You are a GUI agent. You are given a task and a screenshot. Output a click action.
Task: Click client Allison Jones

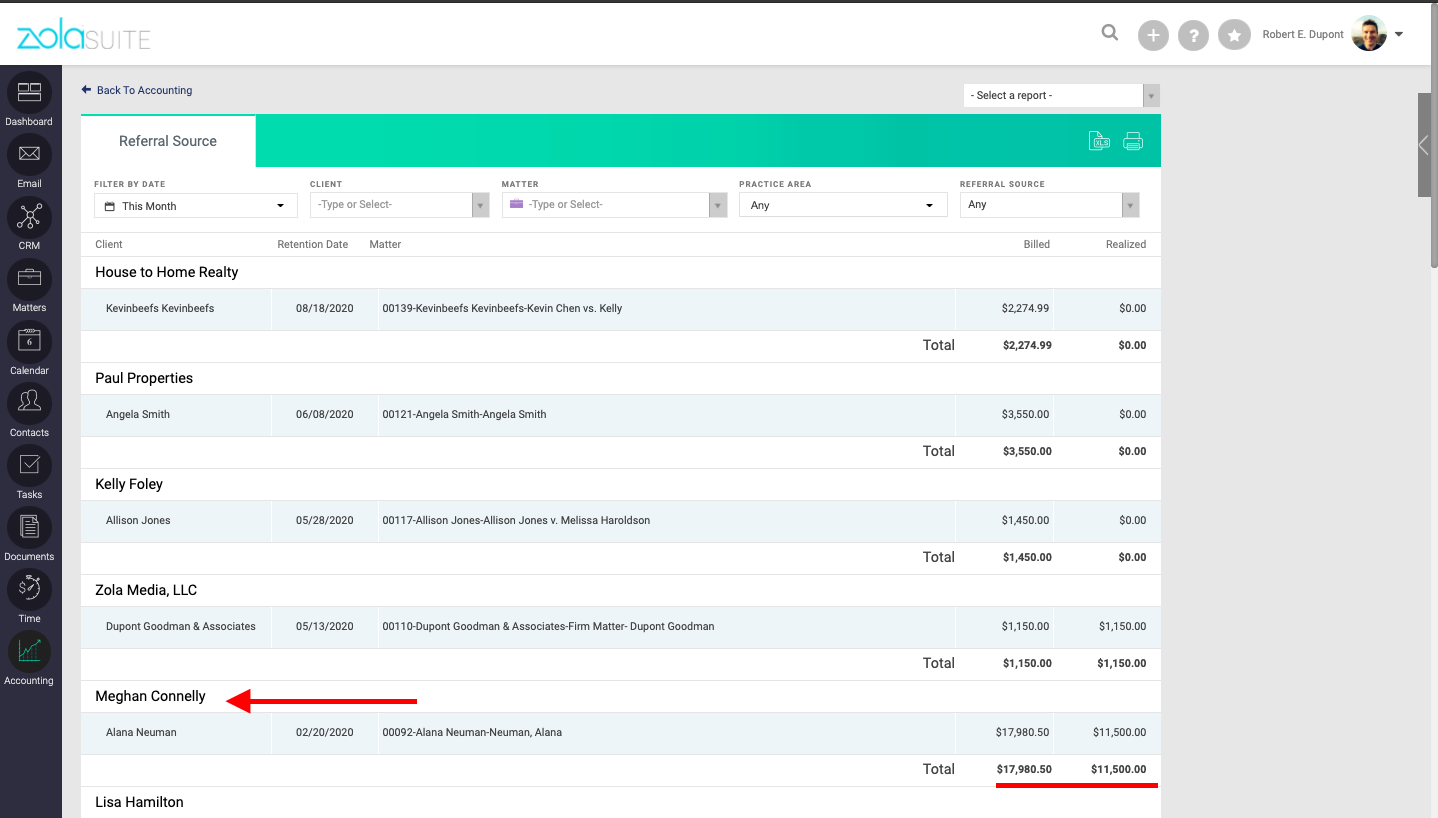(138, 520)
